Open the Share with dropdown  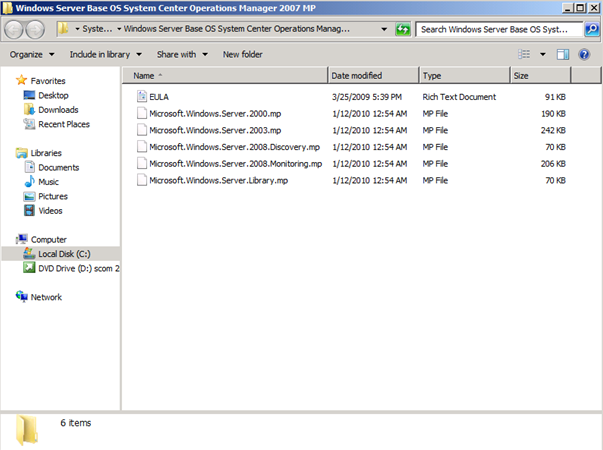pos(181,54)
